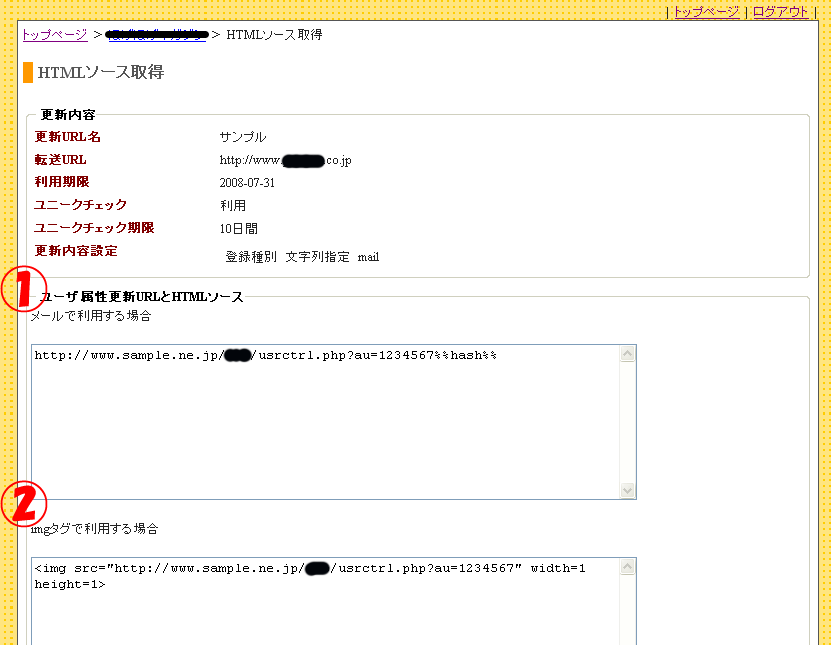Click the トップページ link beside ログアウト

706,12
